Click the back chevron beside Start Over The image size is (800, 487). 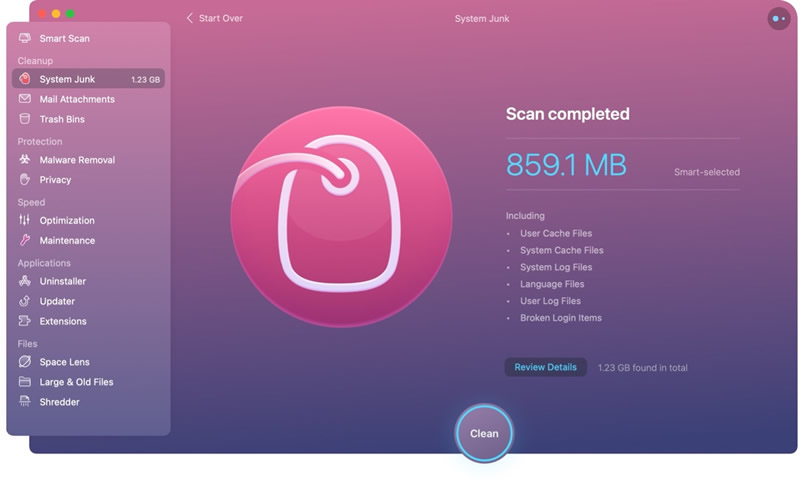189,18
